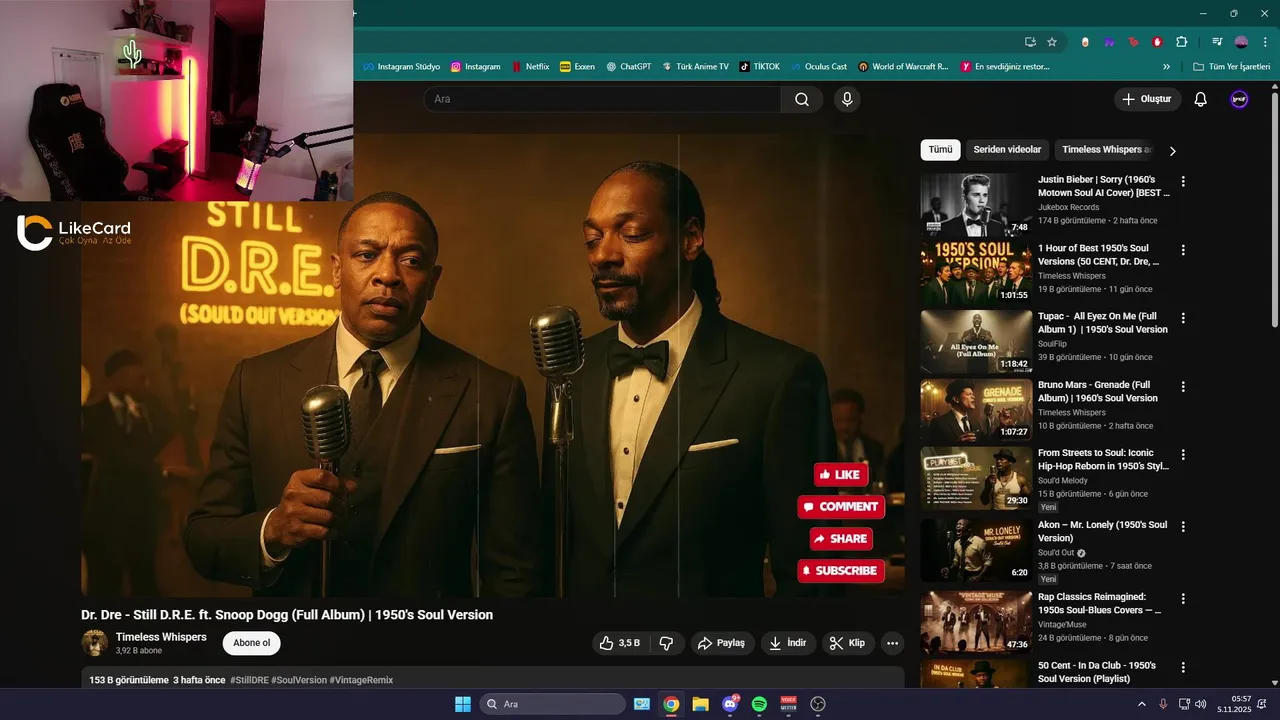Image resolution: width=1280 pixels, height=720 pixels.
Task: Click the #StillDRE hashtag
Action: tap(249, 680)
